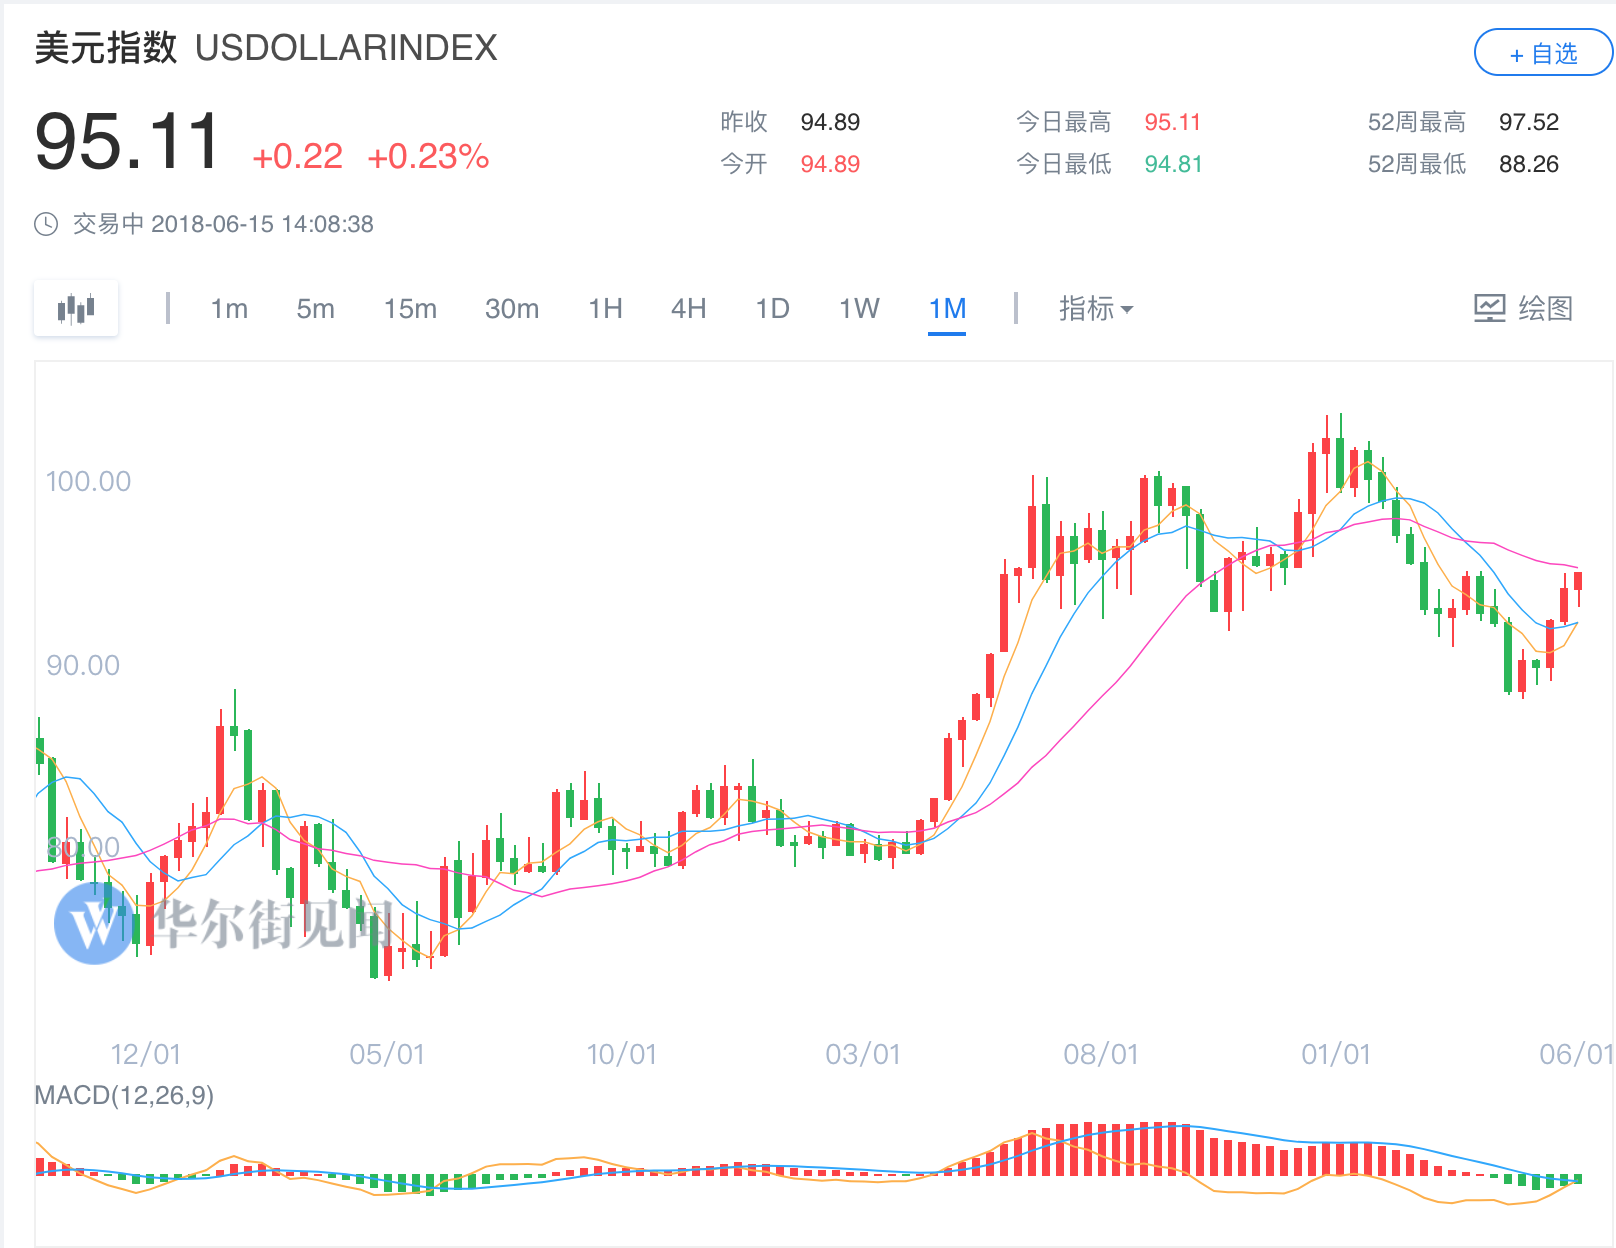Click the clock icon beside trading time
The image size is (1616, 1248).
click(46, 224)
